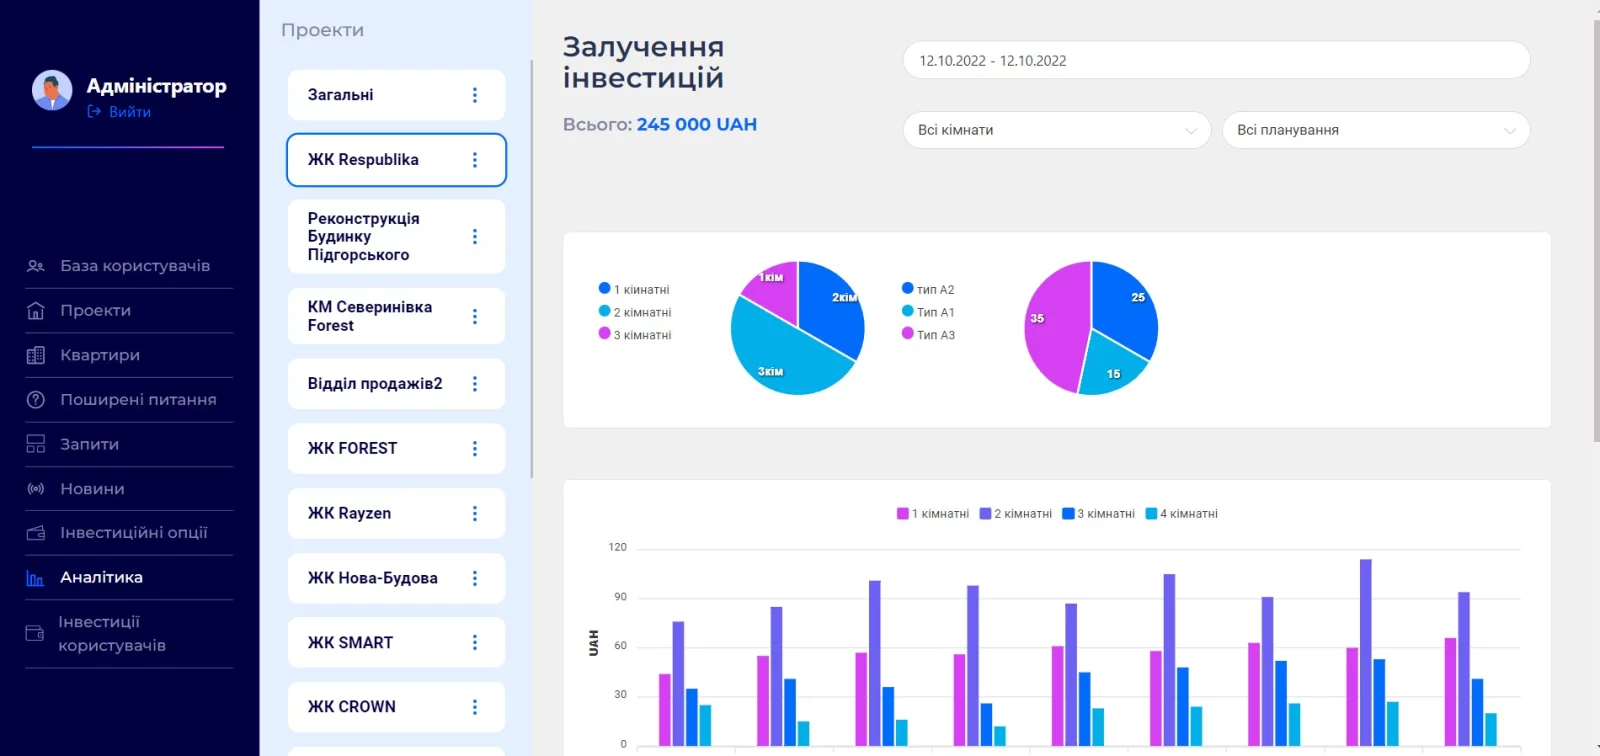Screen dimensions: 1600x756
Task: Click the users icon beside База користувачів
Action: point(36,266)
